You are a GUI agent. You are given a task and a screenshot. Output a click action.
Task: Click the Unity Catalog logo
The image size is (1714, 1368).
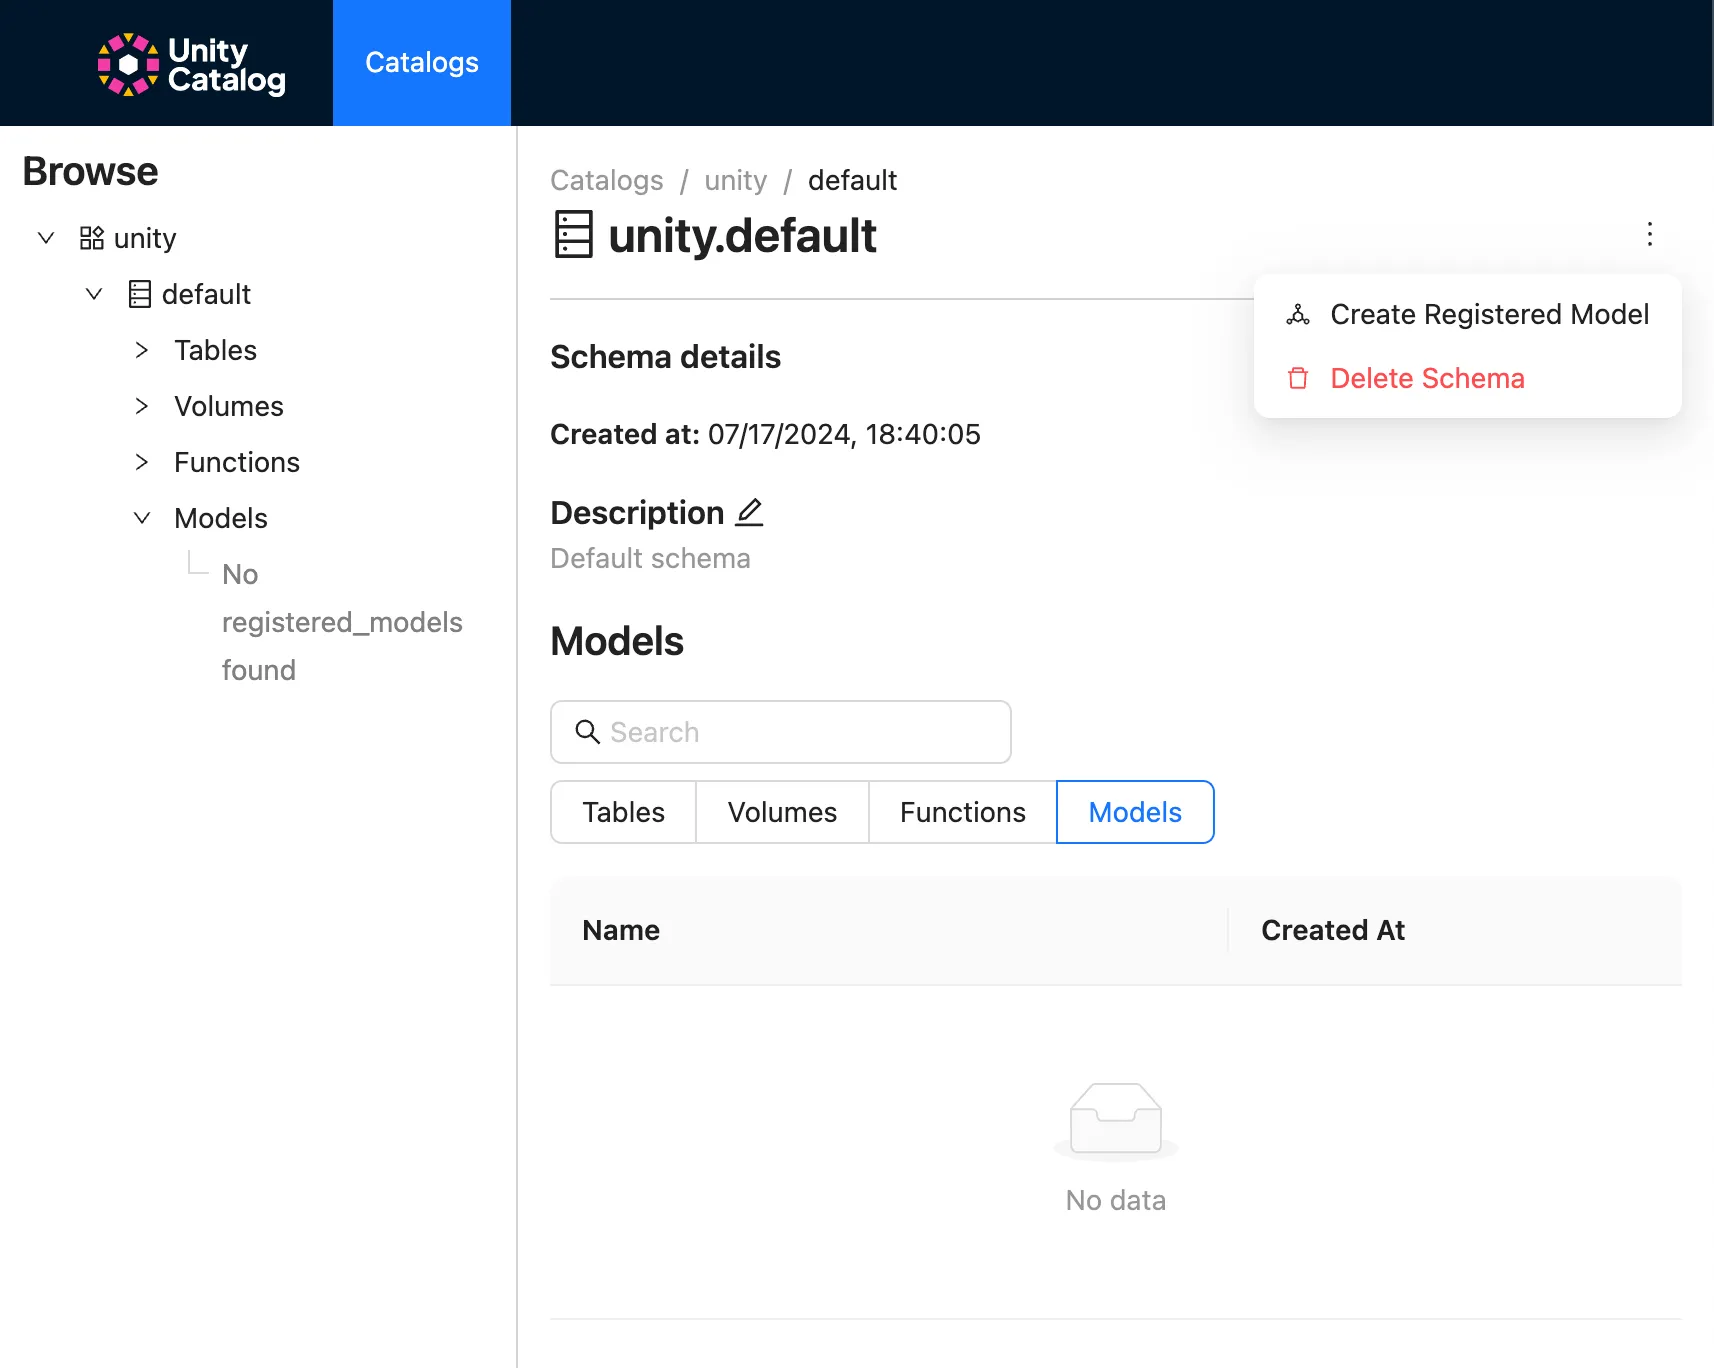pos(191,64)
